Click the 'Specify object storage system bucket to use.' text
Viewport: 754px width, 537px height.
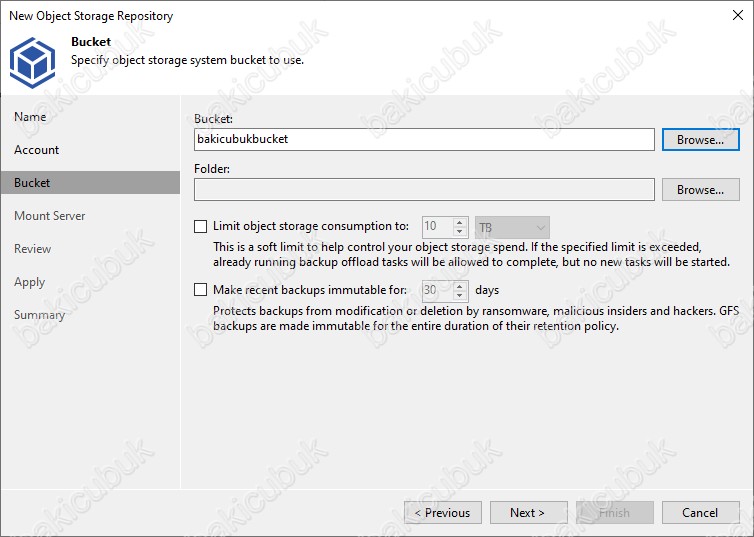pyautogui.click(x=188, y=61)
